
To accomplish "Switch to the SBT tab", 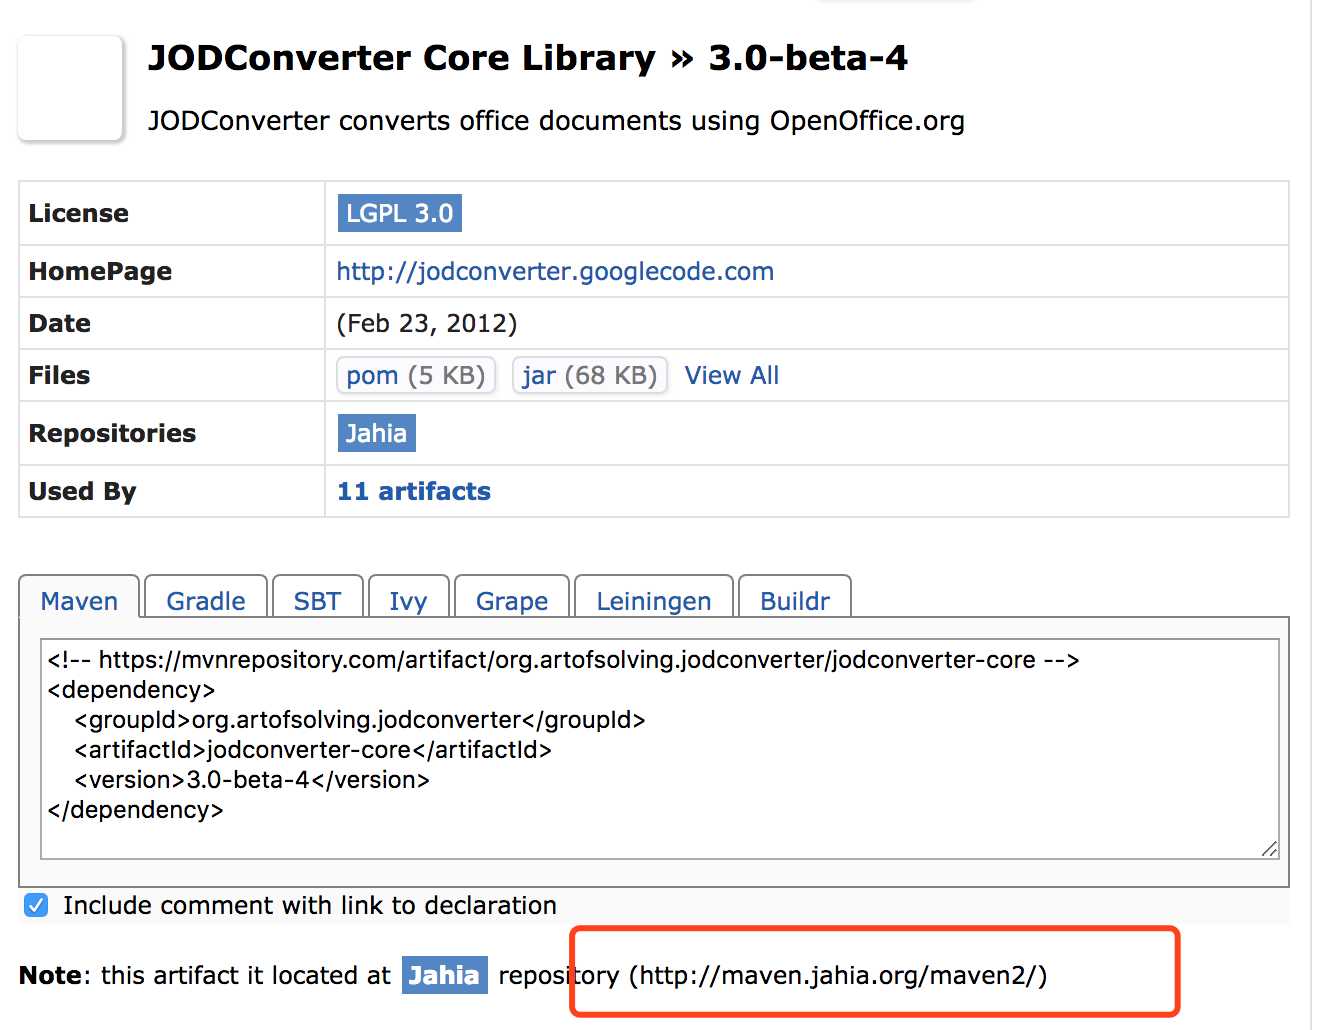I will [317, 600].
